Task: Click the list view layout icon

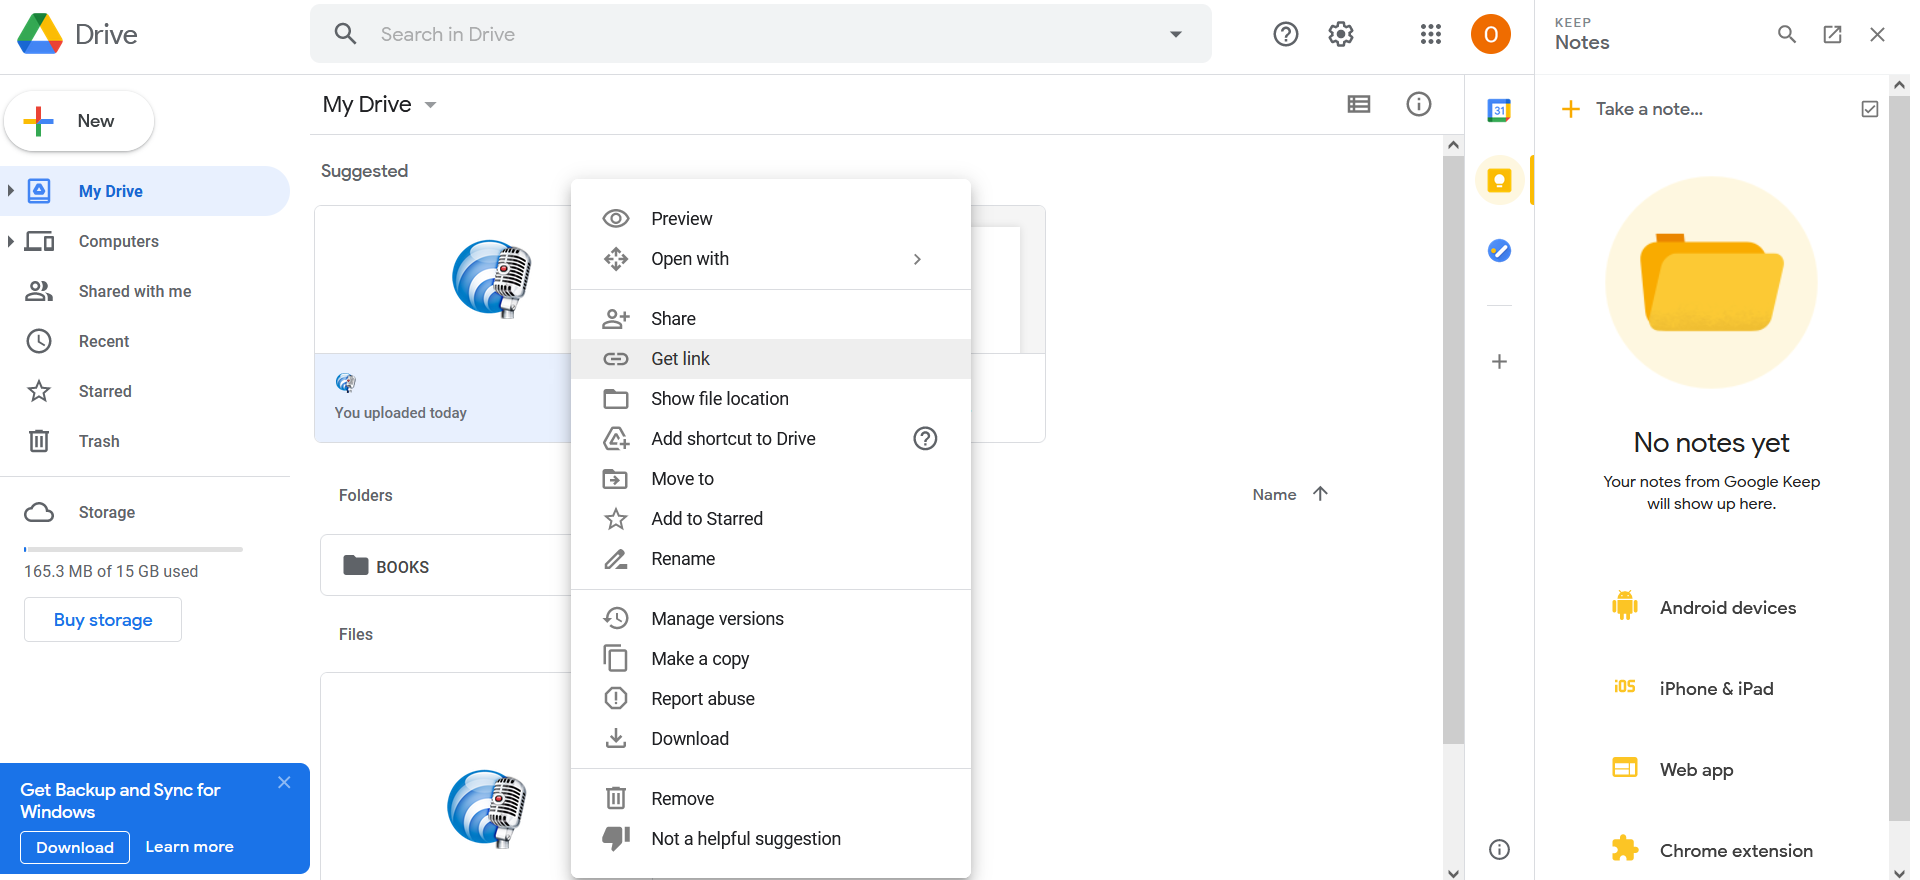Action: (1358, 104)
